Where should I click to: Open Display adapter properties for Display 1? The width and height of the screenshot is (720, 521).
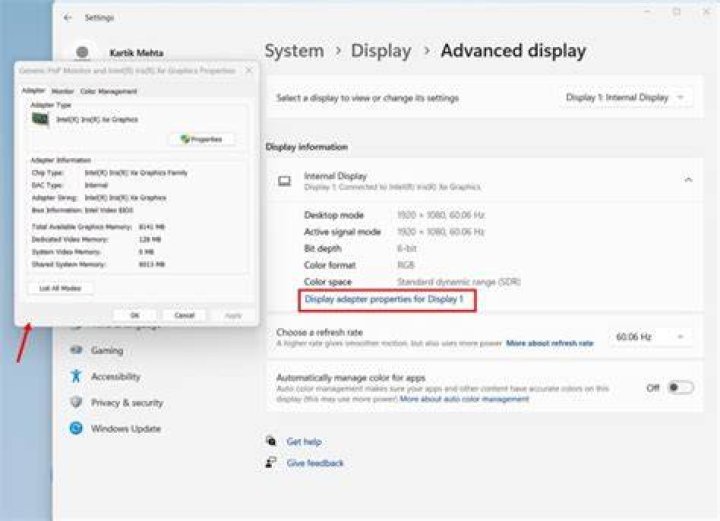click(384, 299)
